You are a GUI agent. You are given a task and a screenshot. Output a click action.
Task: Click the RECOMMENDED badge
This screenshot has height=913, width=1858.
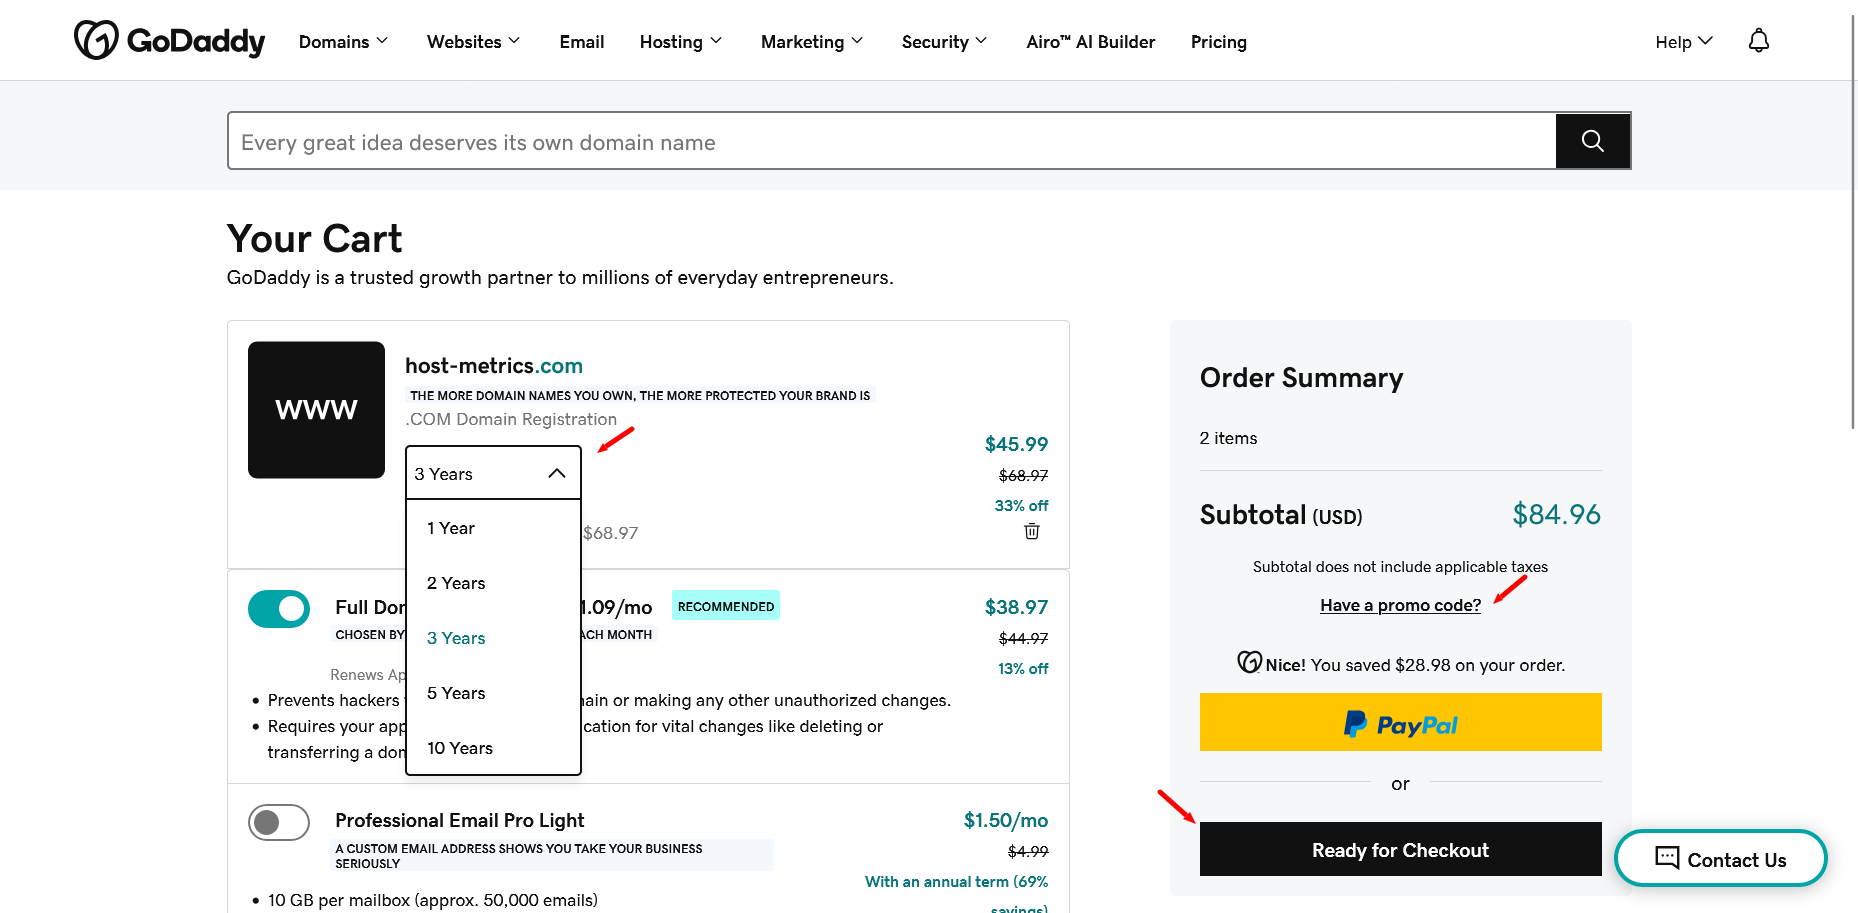[x=726, y=606]
